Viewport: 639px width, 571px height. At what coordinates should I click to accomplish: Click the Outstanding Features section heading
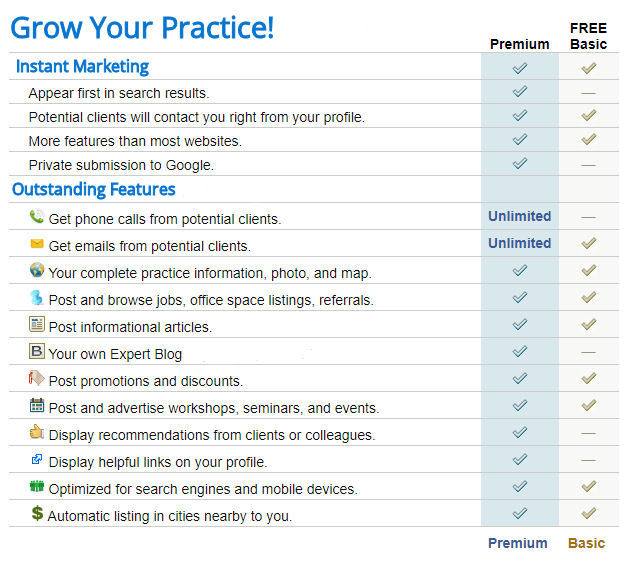point(94,190)
